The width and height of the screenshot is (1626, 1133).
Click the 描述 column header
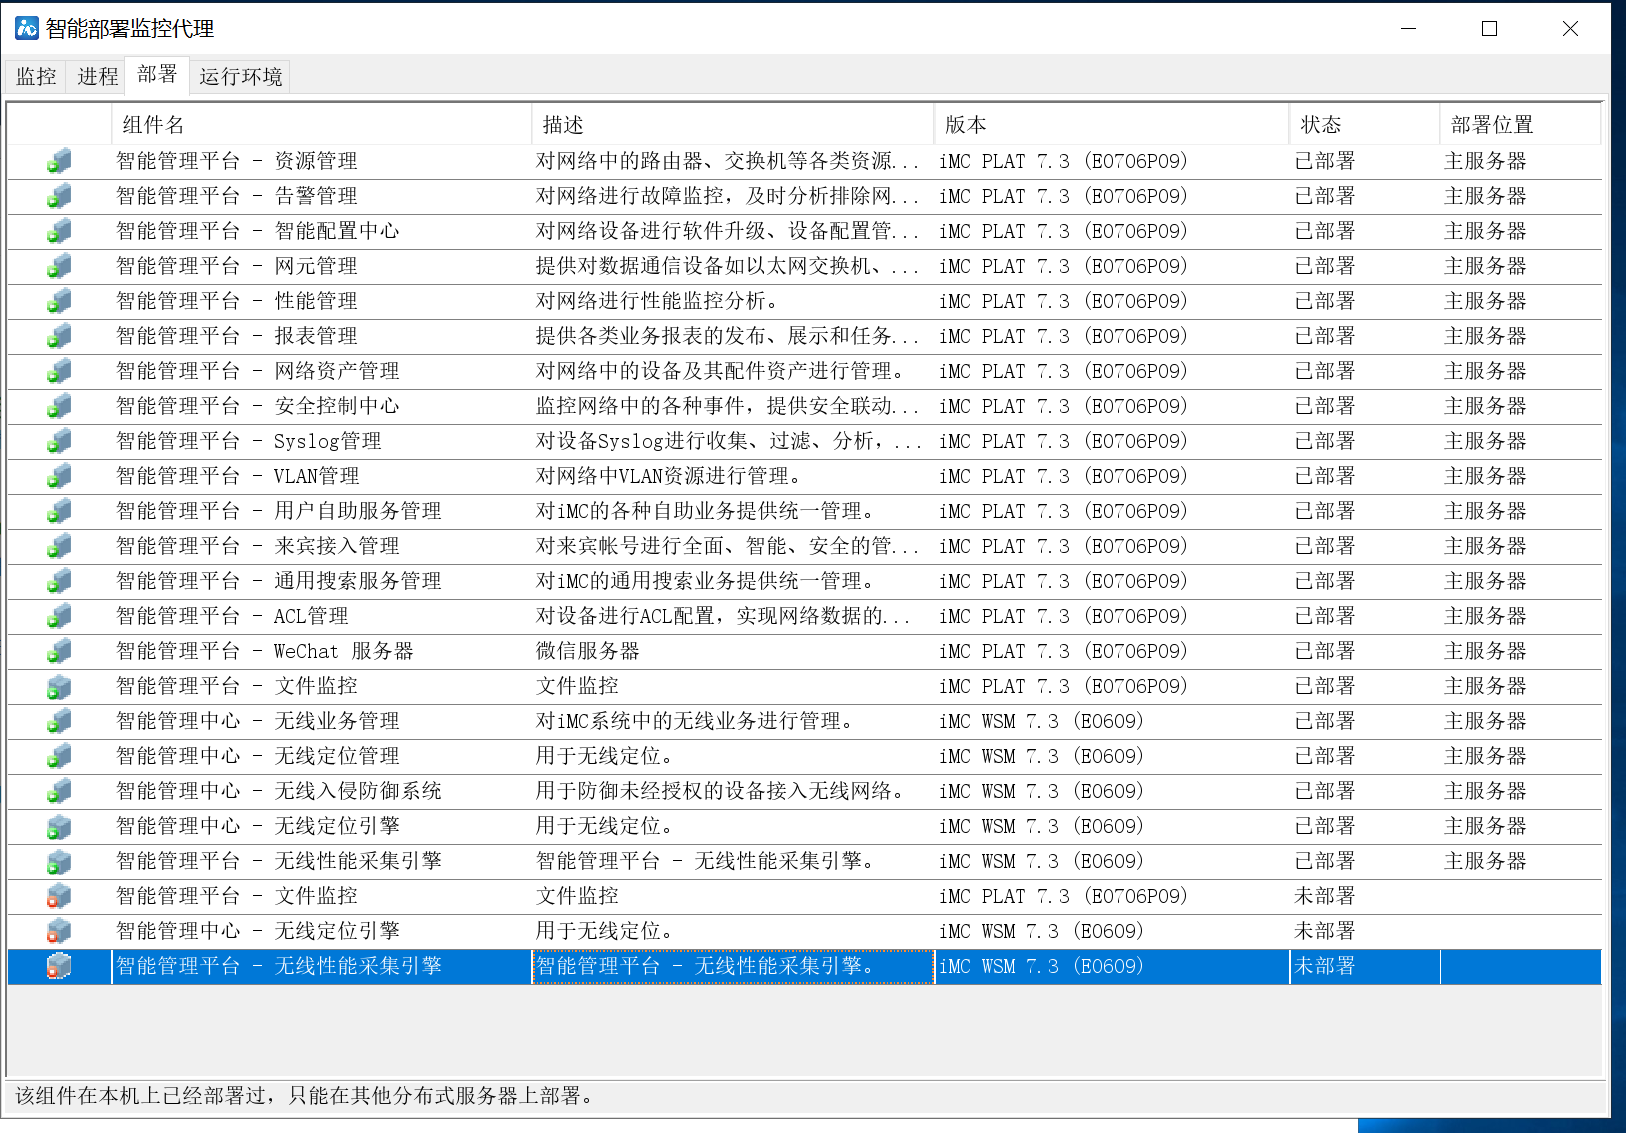732,124
